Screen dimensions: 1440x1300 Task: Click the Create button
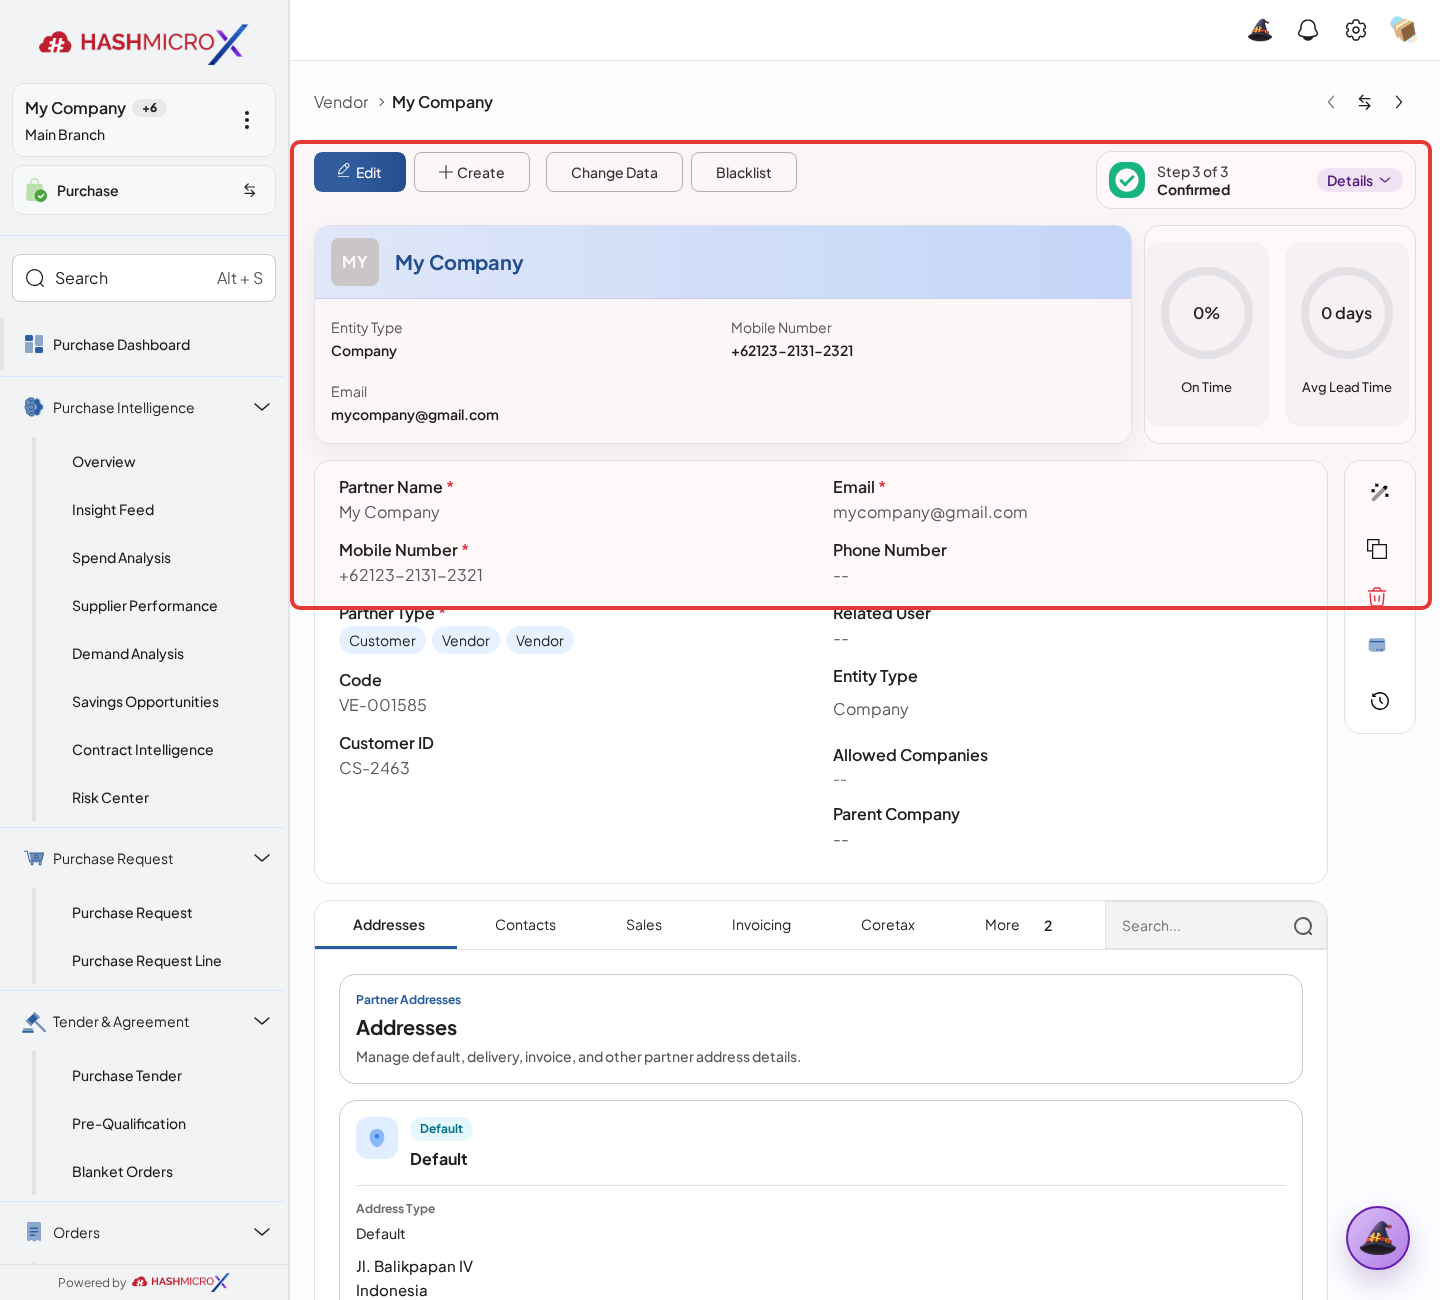472,172
